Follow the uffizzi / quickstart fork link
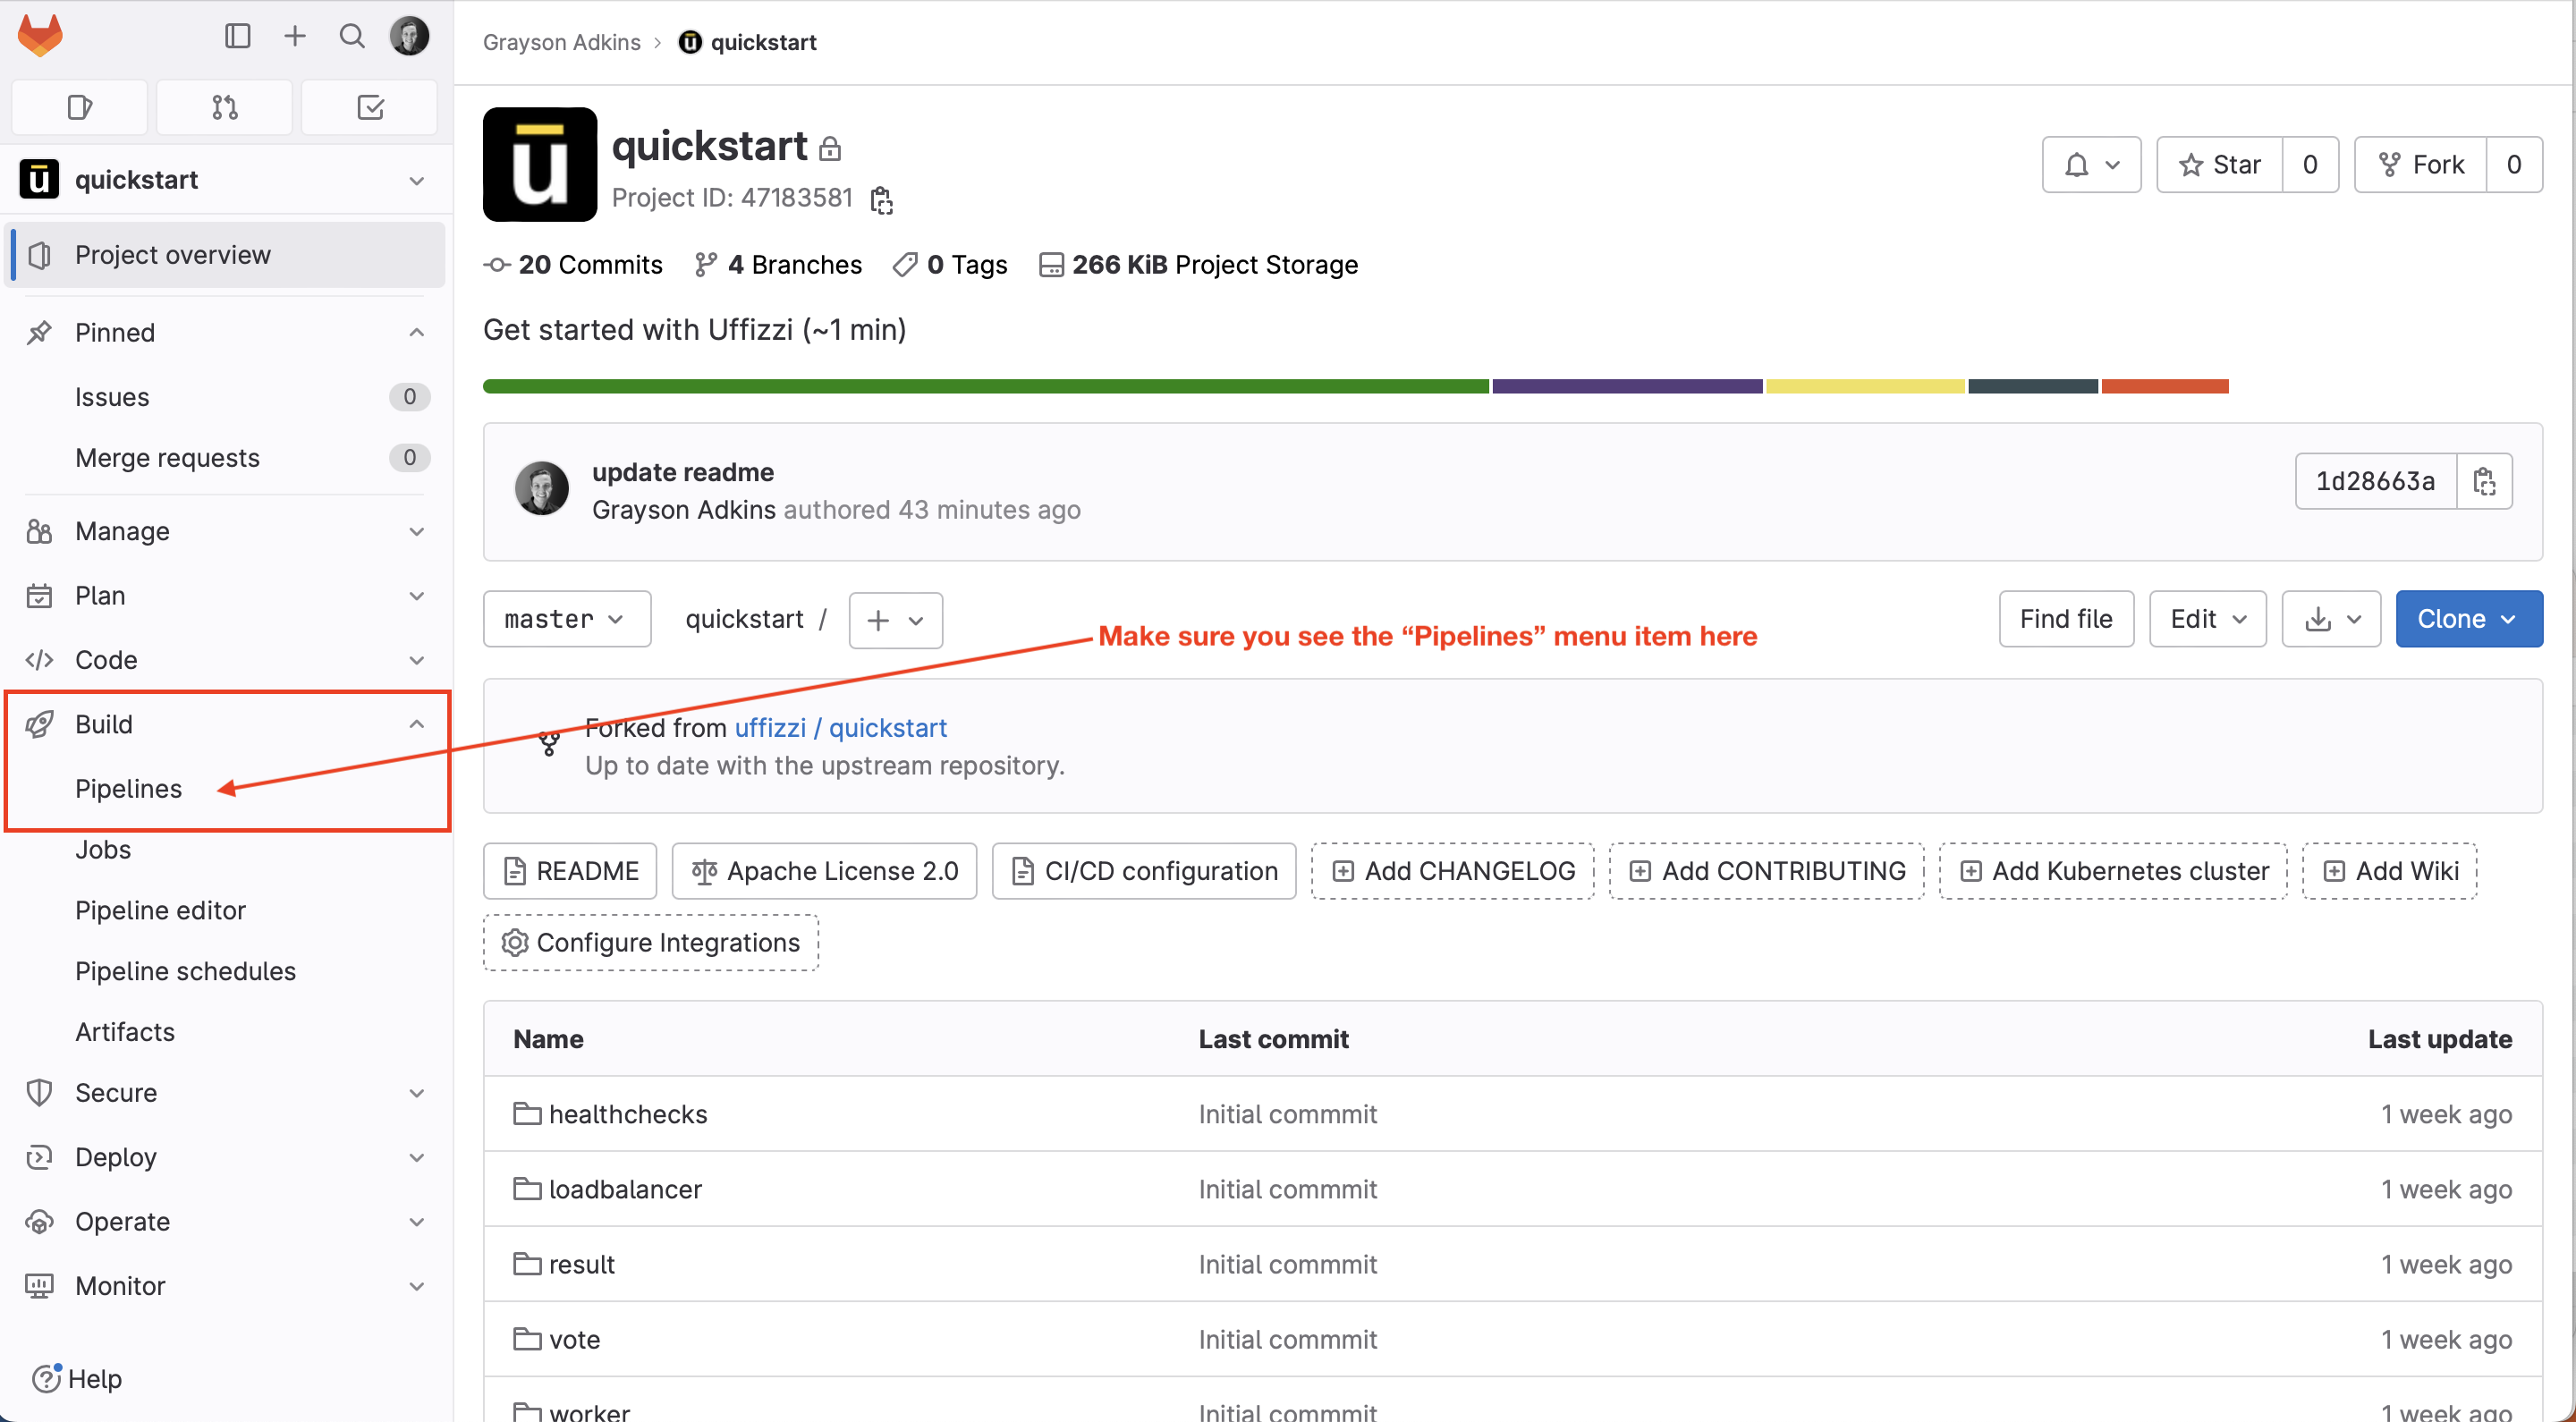2576x1422 pixels. pyautogui.click(x=840, y=727)
